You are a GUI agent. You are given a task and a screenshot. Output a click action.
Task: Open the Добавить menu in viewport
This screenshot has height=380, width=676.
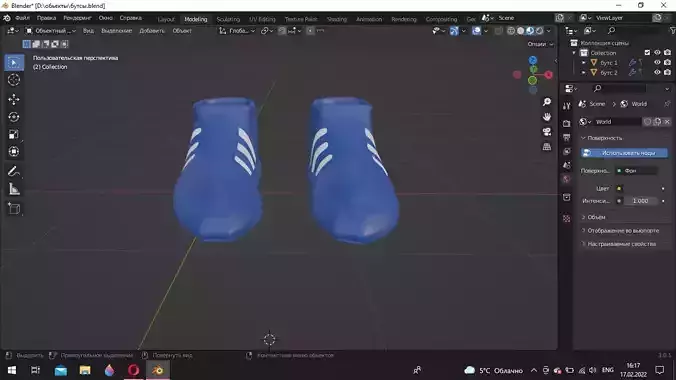tap(152, 31)
